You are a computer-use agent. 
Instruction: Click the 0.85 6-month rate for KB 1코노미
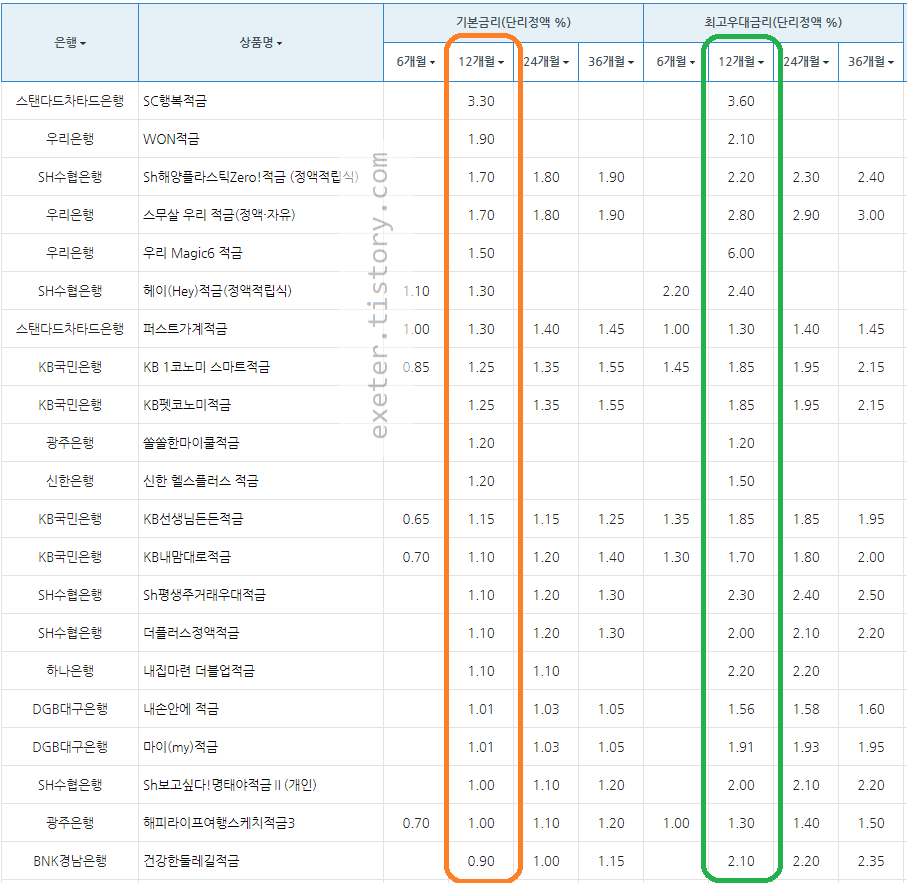[415, 367]
